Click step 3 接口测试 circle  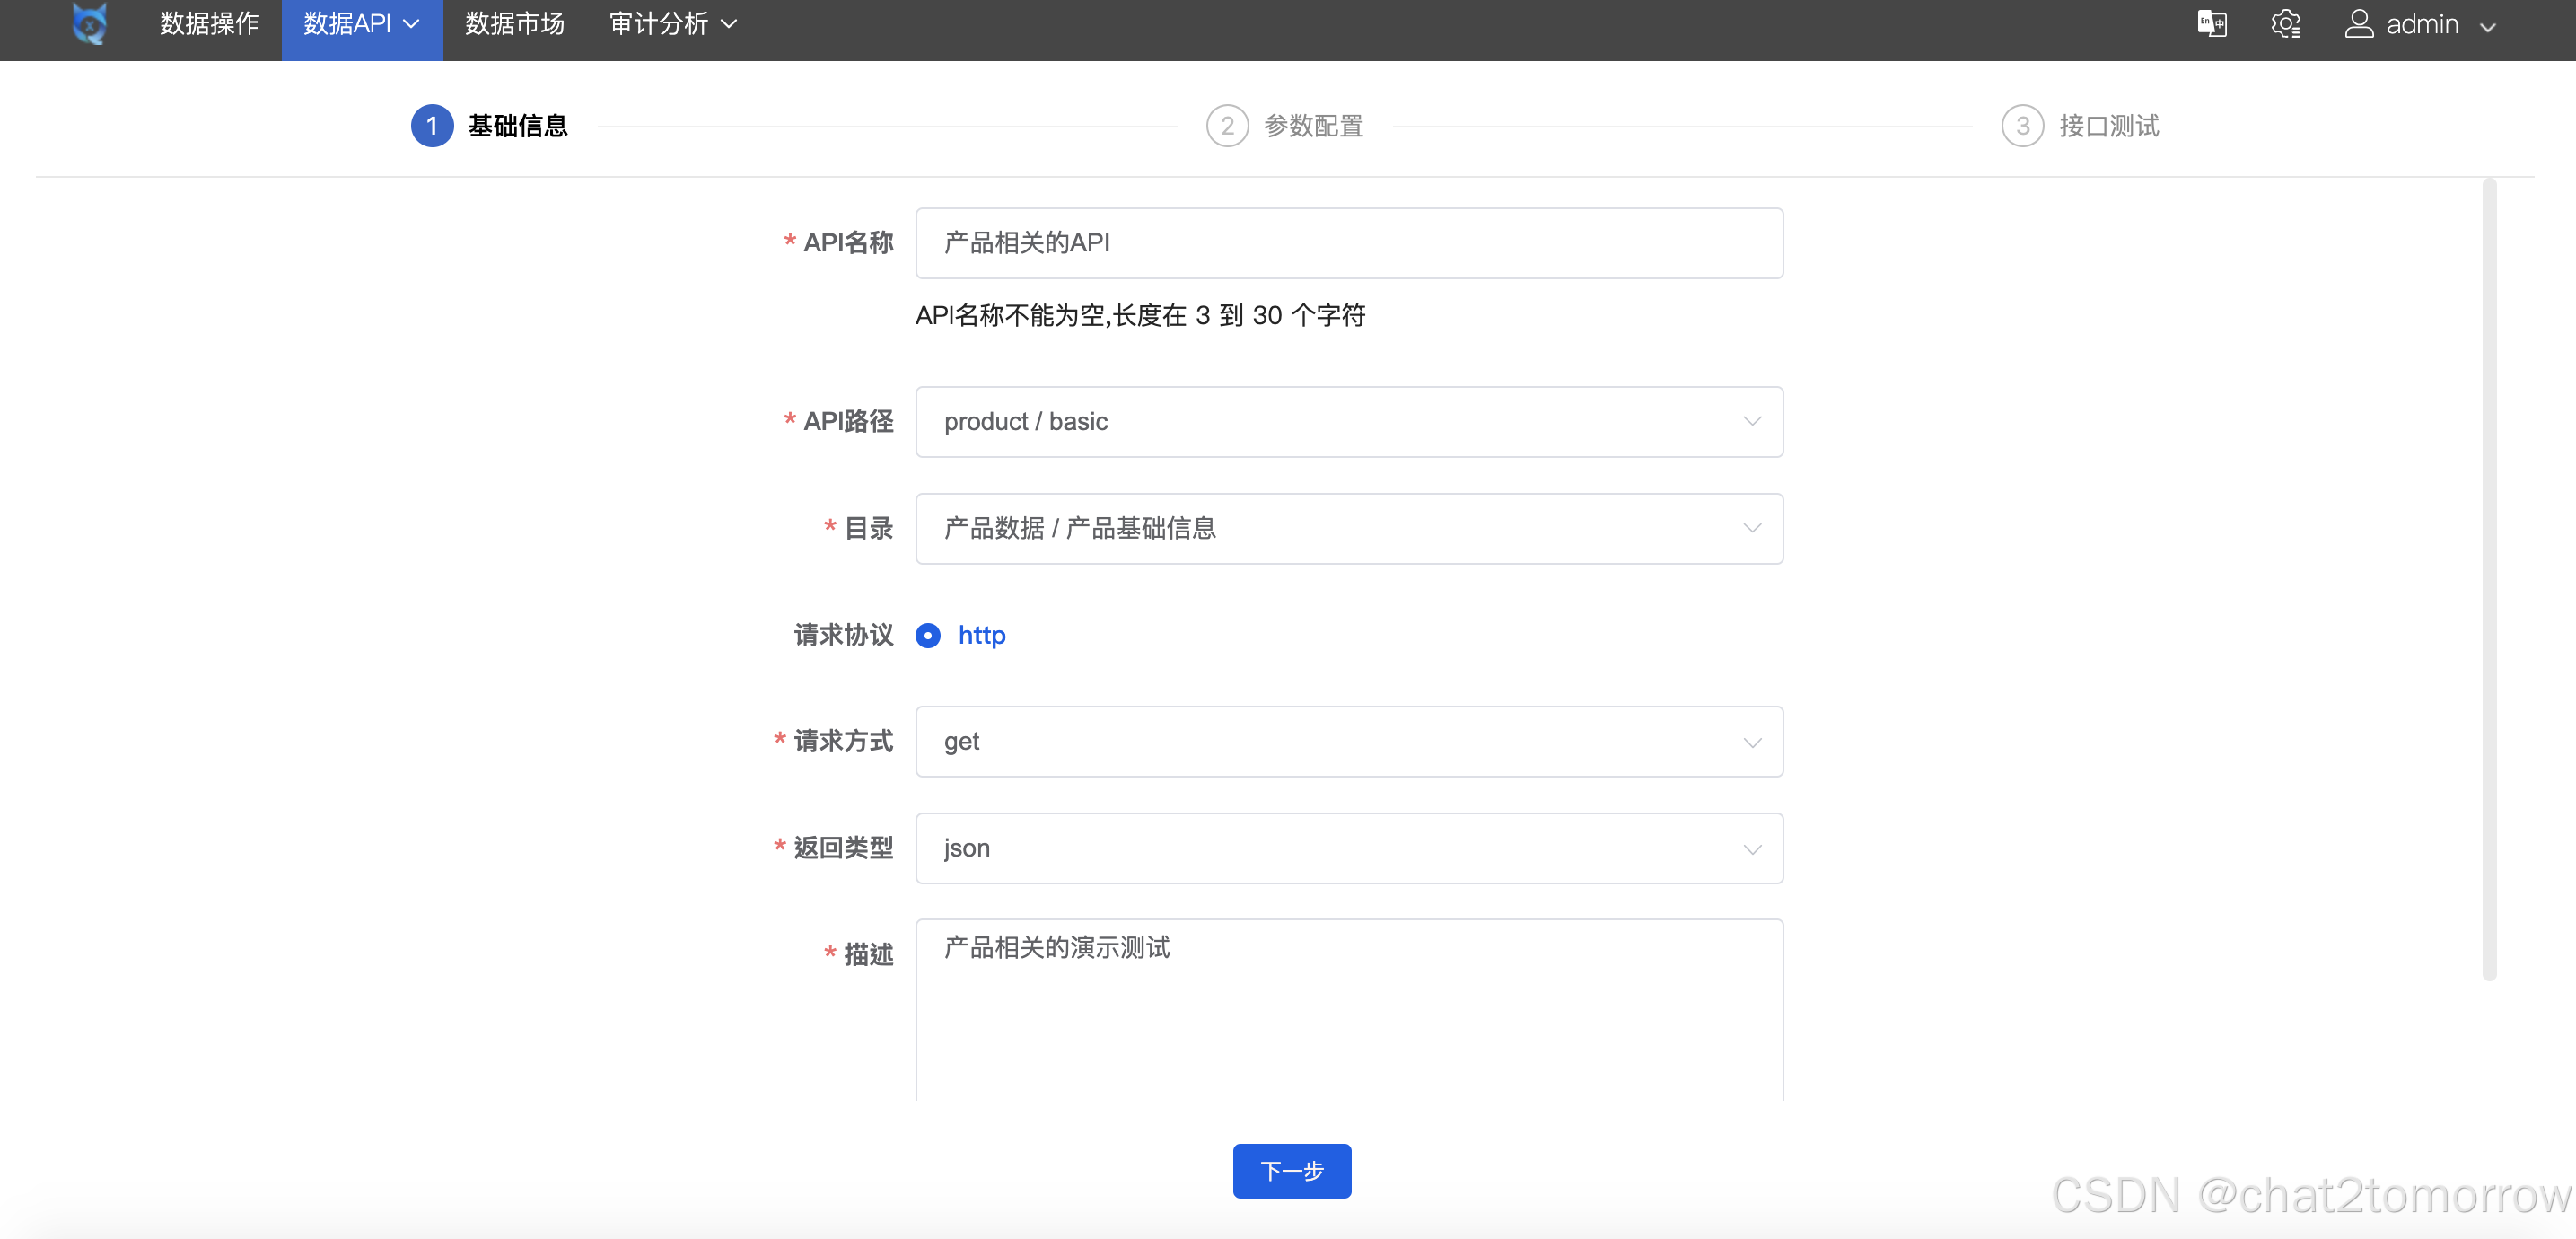(x=2022, y=126)
